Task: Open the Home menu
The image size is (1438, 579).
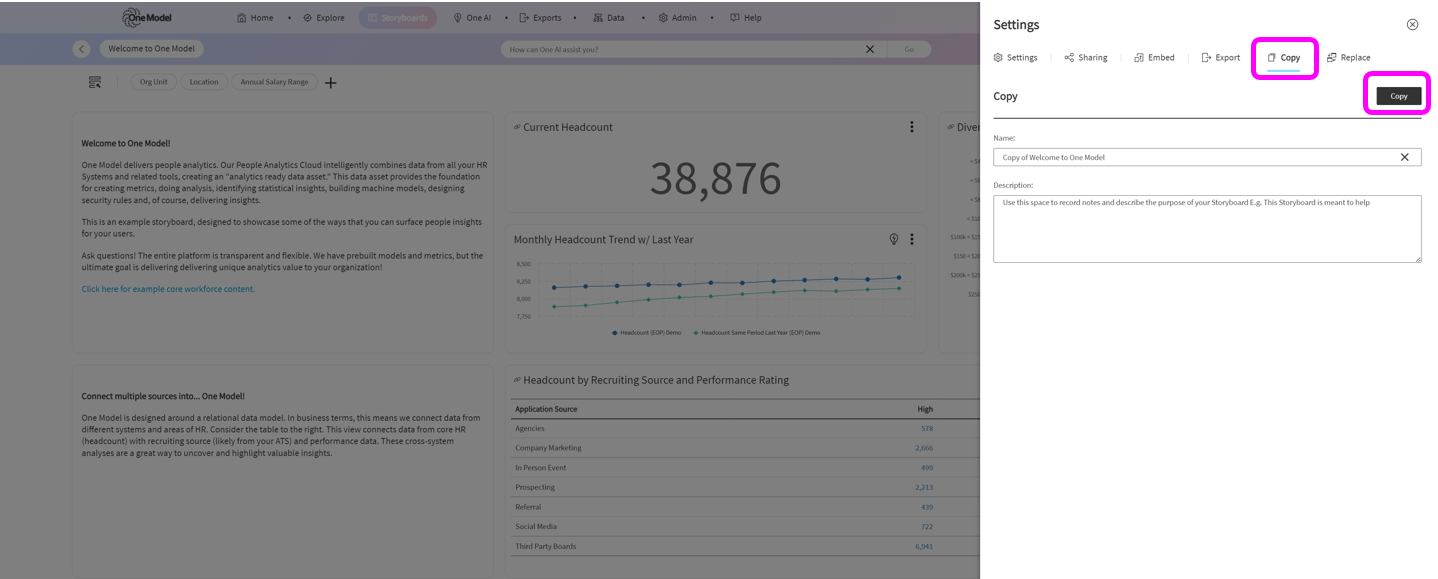Action: pyautogui.click(x=255, y=18)
